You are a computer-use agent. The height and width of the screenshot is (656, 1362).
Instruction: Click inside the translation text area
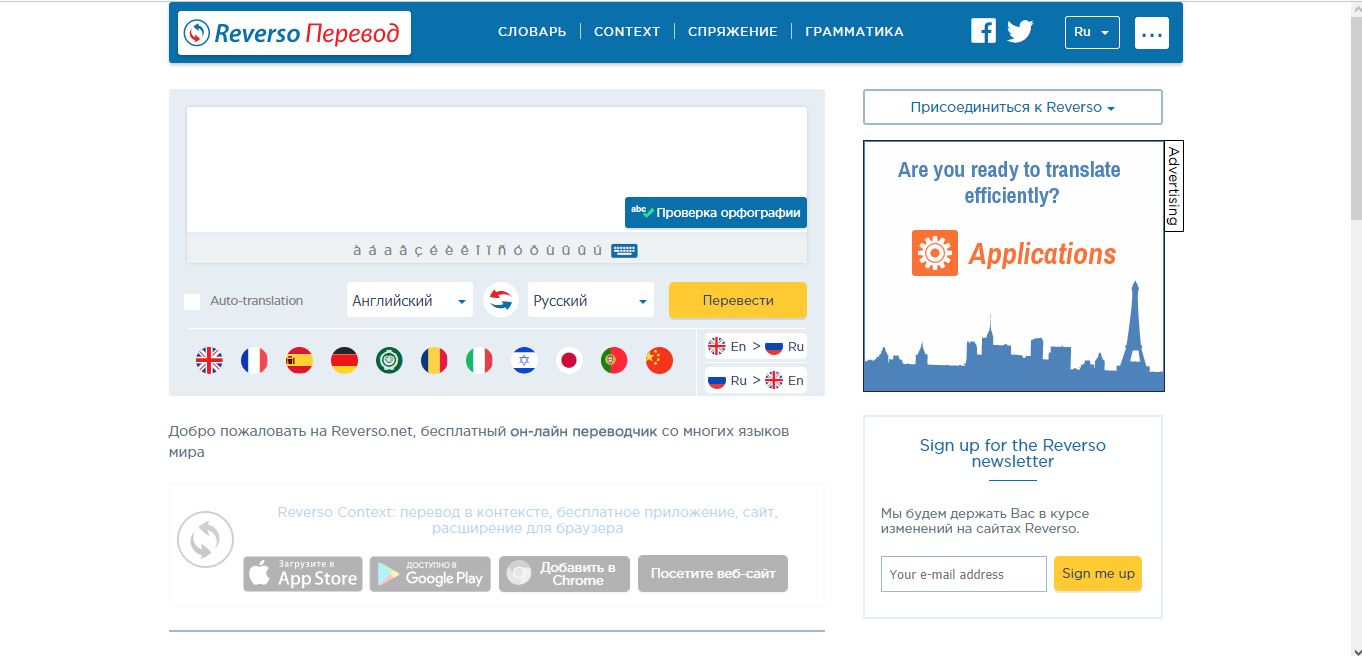(x=497, y=170)
